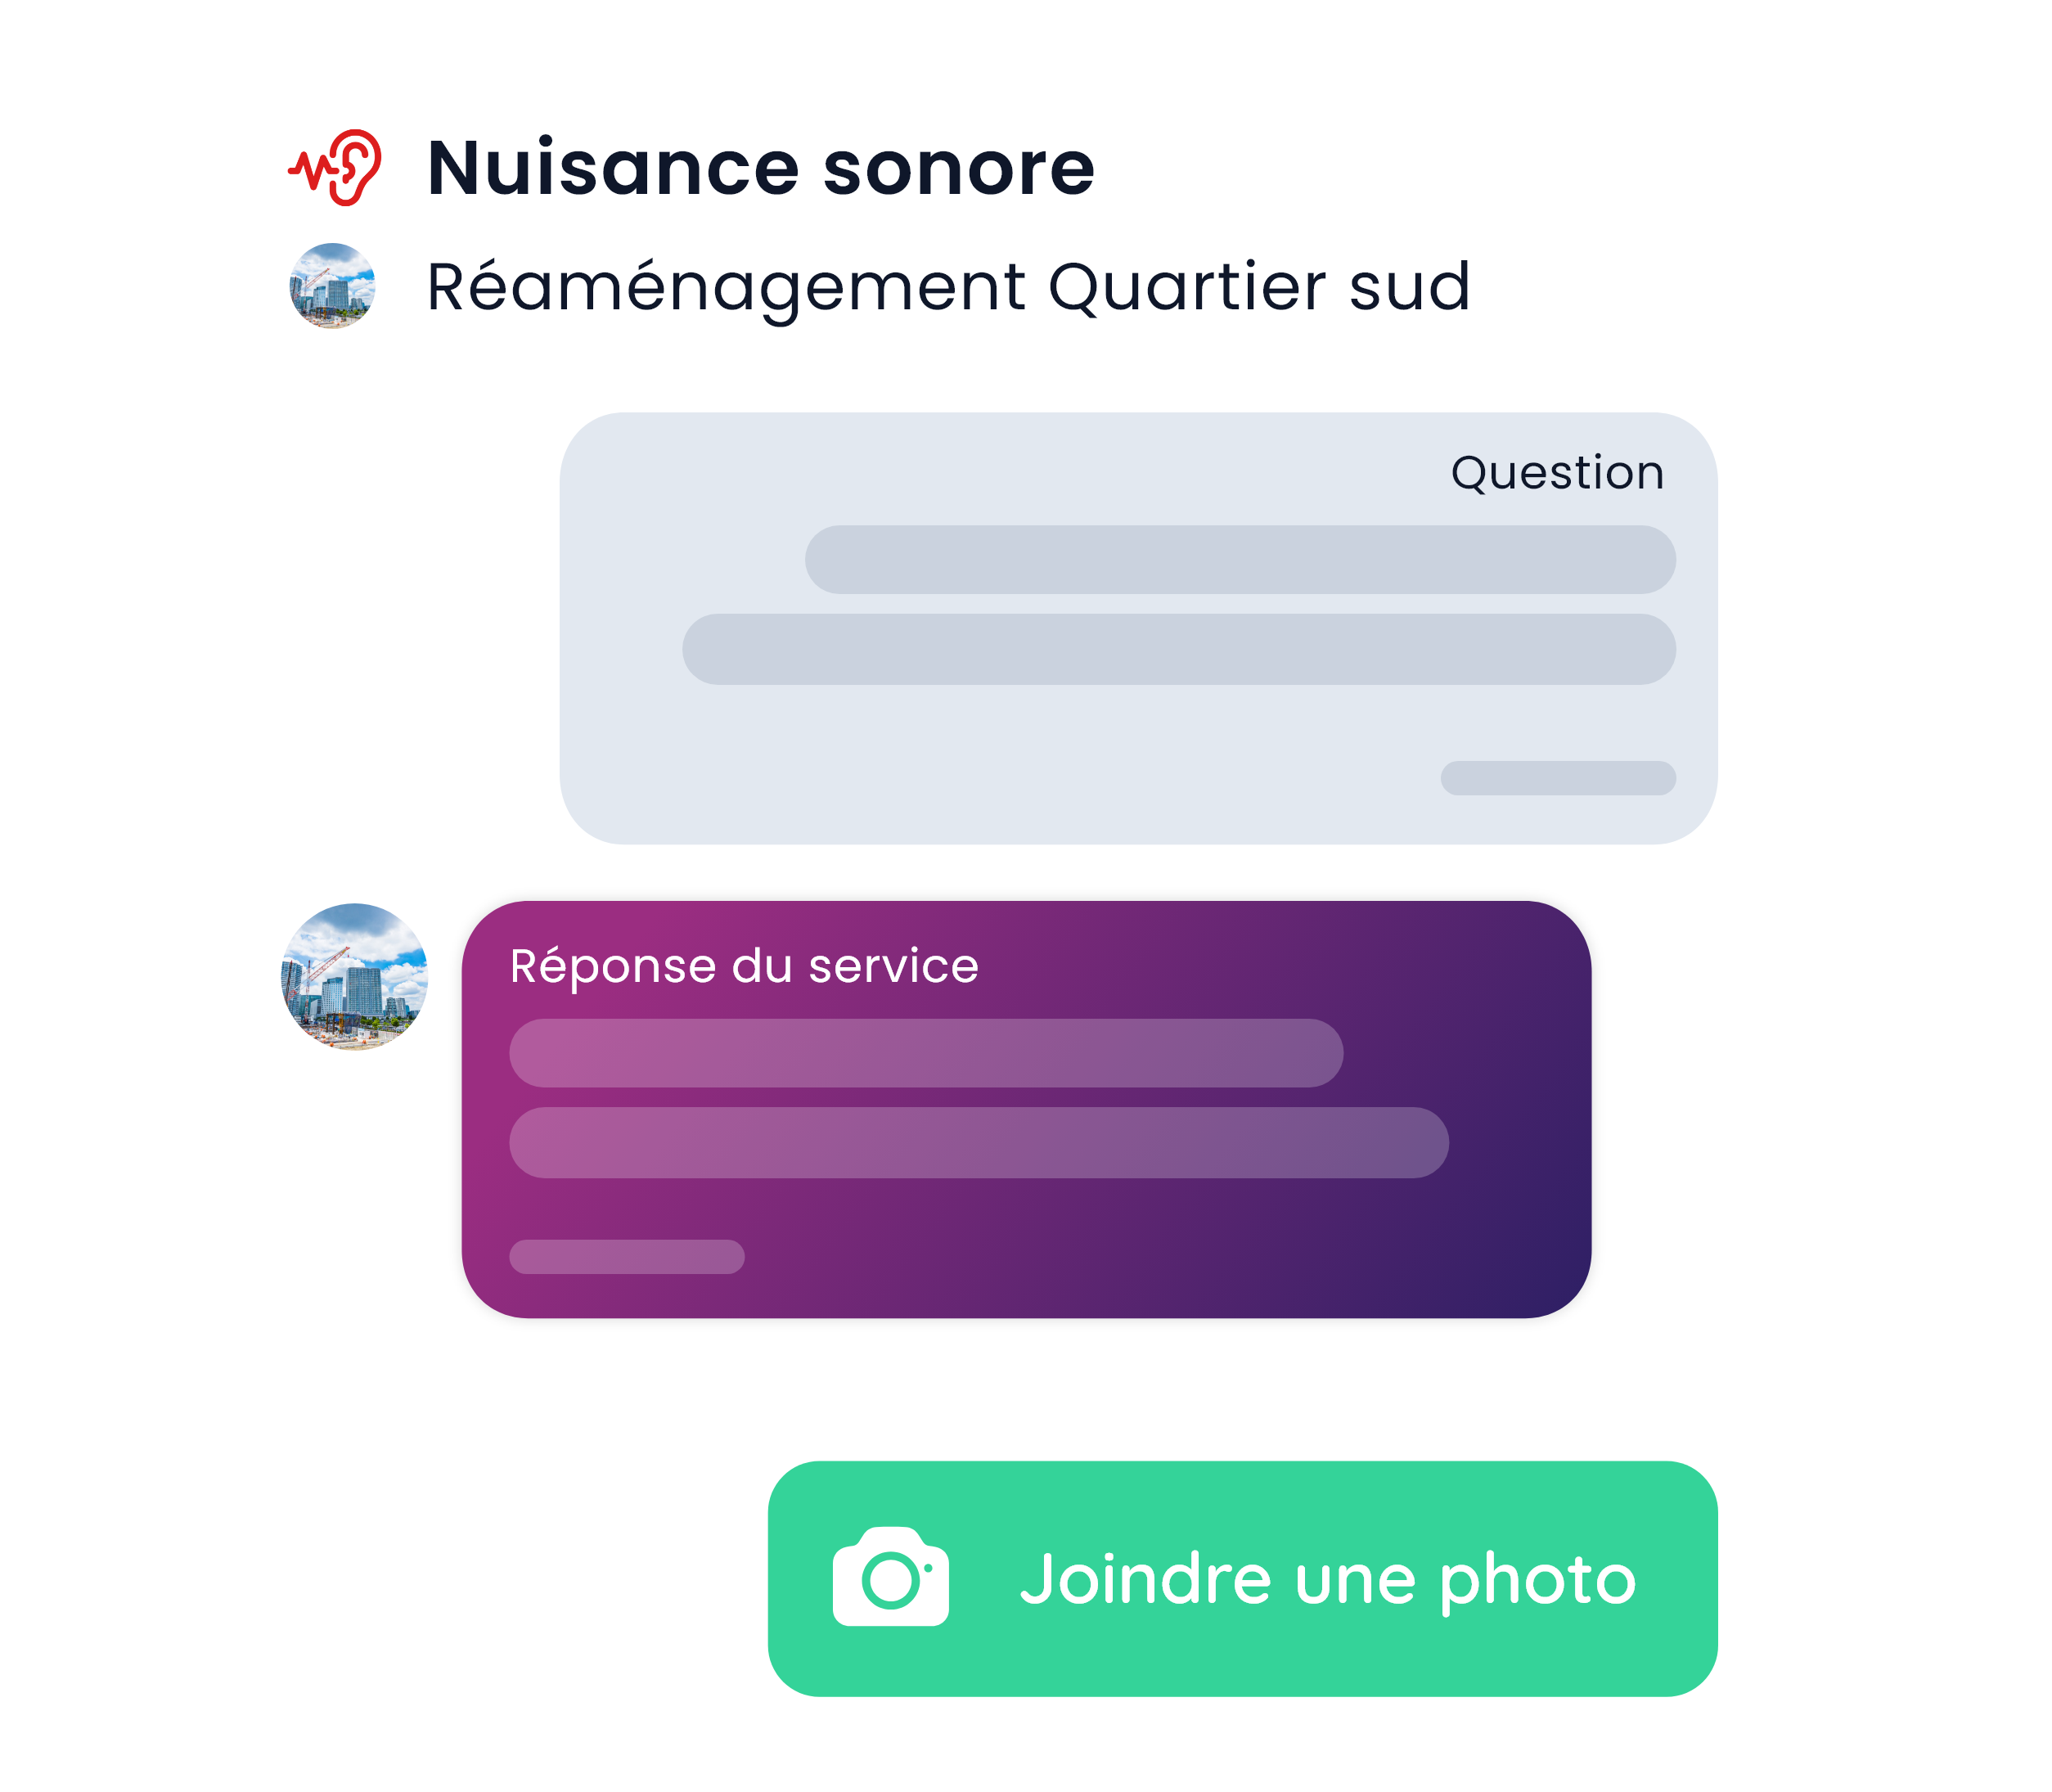Click the Question label in the gray bubble
The image size is (2052, 1792).
click(x=1556, y=473)
